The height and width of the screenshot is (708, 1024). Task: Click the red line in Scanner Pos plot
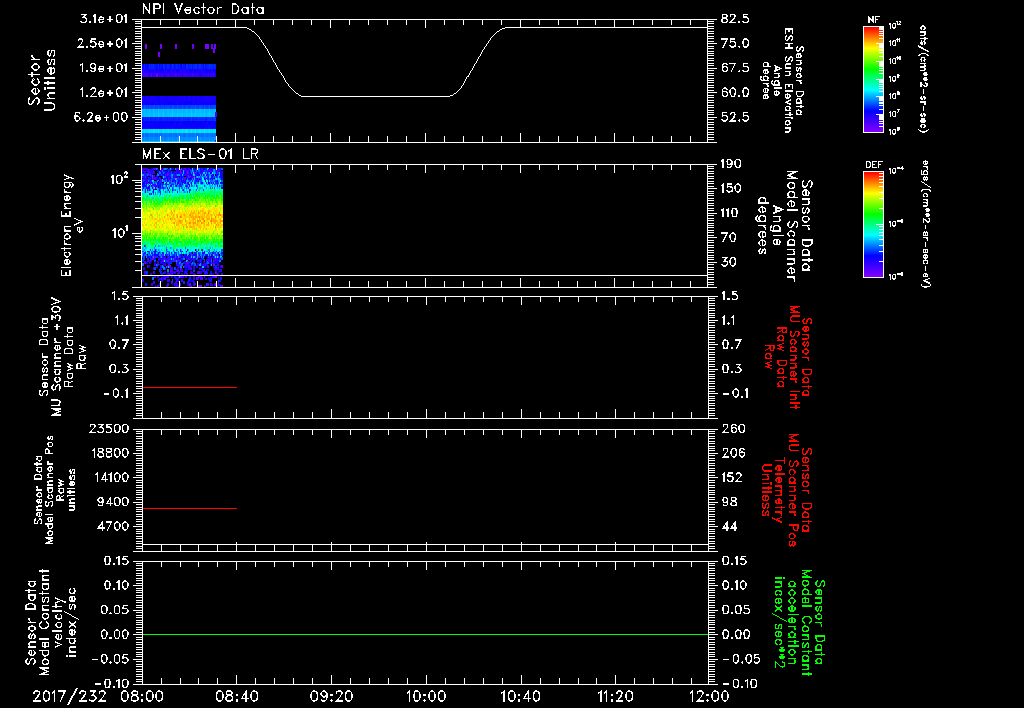tap(189, 508)
